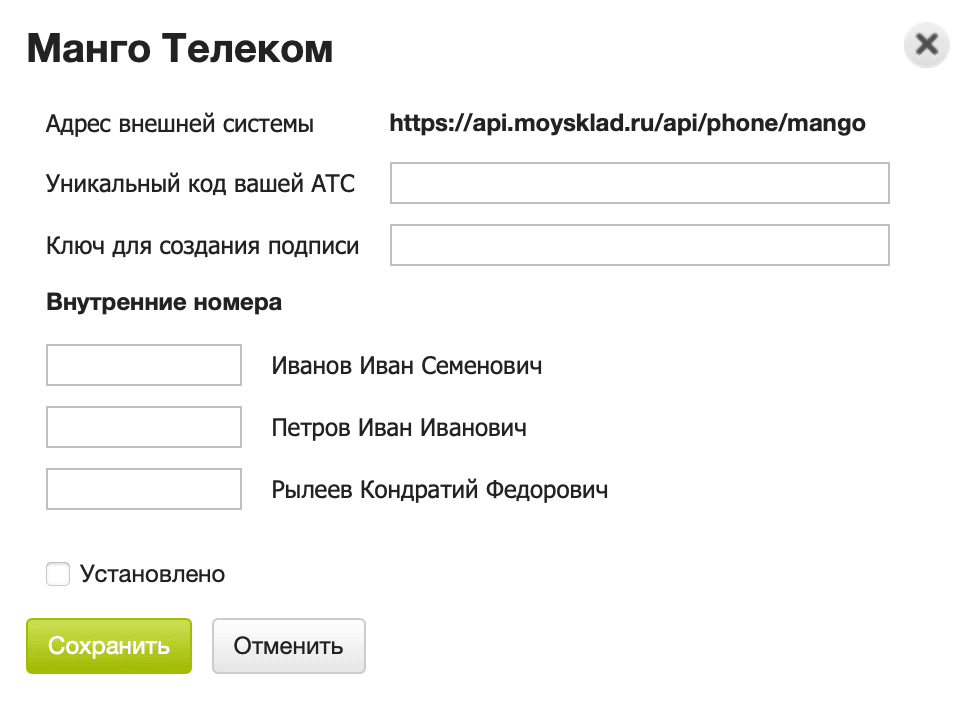966x722 pixels.
Task: Click the name Петров Иван Иванович
Action: coord(398,427)
